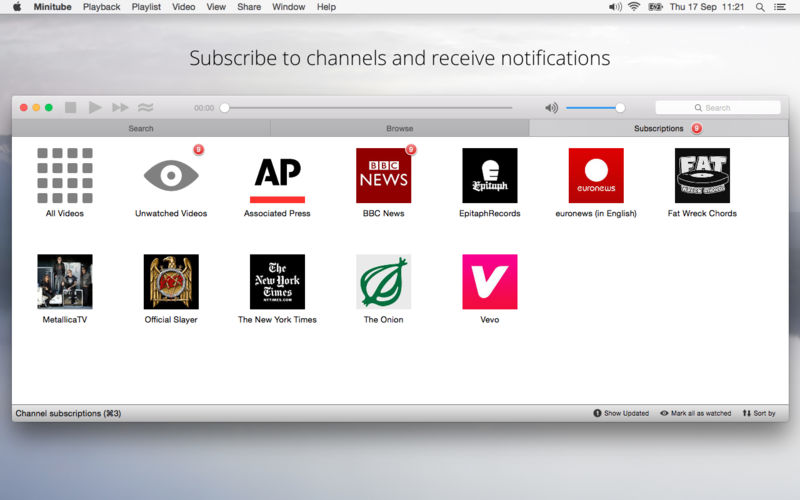
Task: Click the Stop playback button
Action: tap(70, 108)
